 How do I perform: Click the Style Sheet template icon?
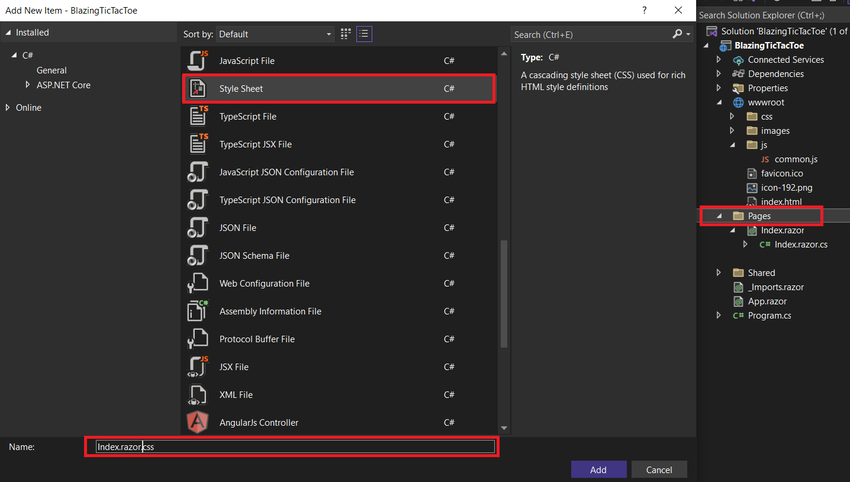tap(197, 88)
